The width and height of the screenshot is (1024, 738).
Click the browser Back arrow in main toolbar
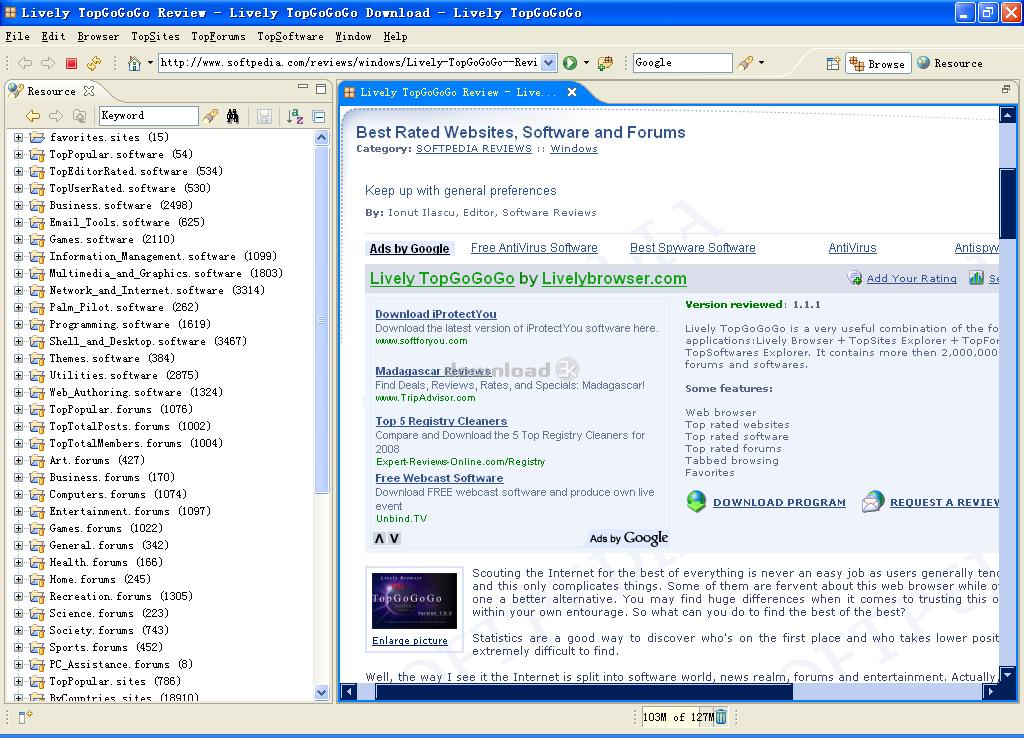(x=25, y=63)
